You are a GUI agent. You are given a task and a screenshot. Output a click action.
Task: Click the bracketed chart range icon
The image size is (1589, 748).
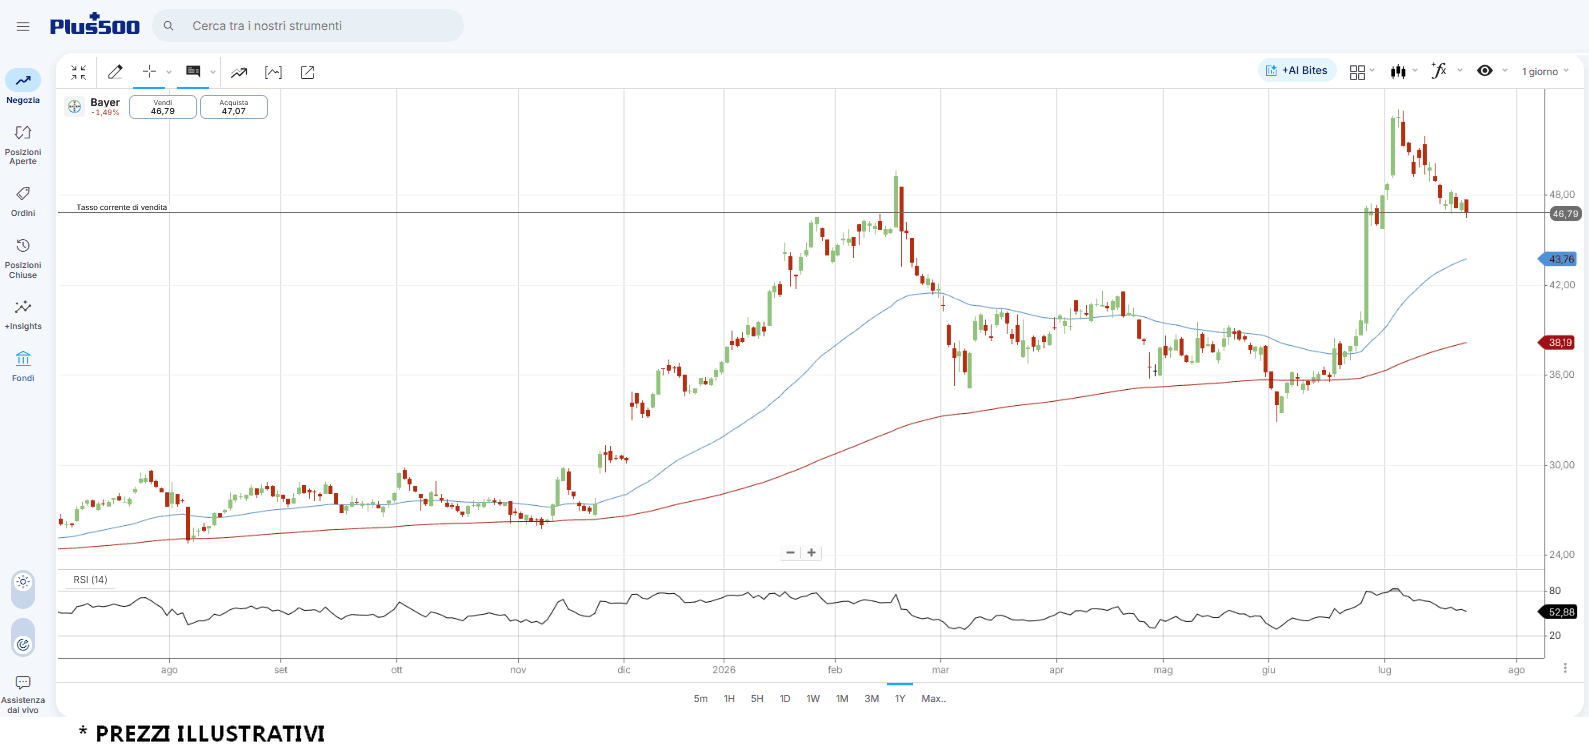tap(273, 72)
